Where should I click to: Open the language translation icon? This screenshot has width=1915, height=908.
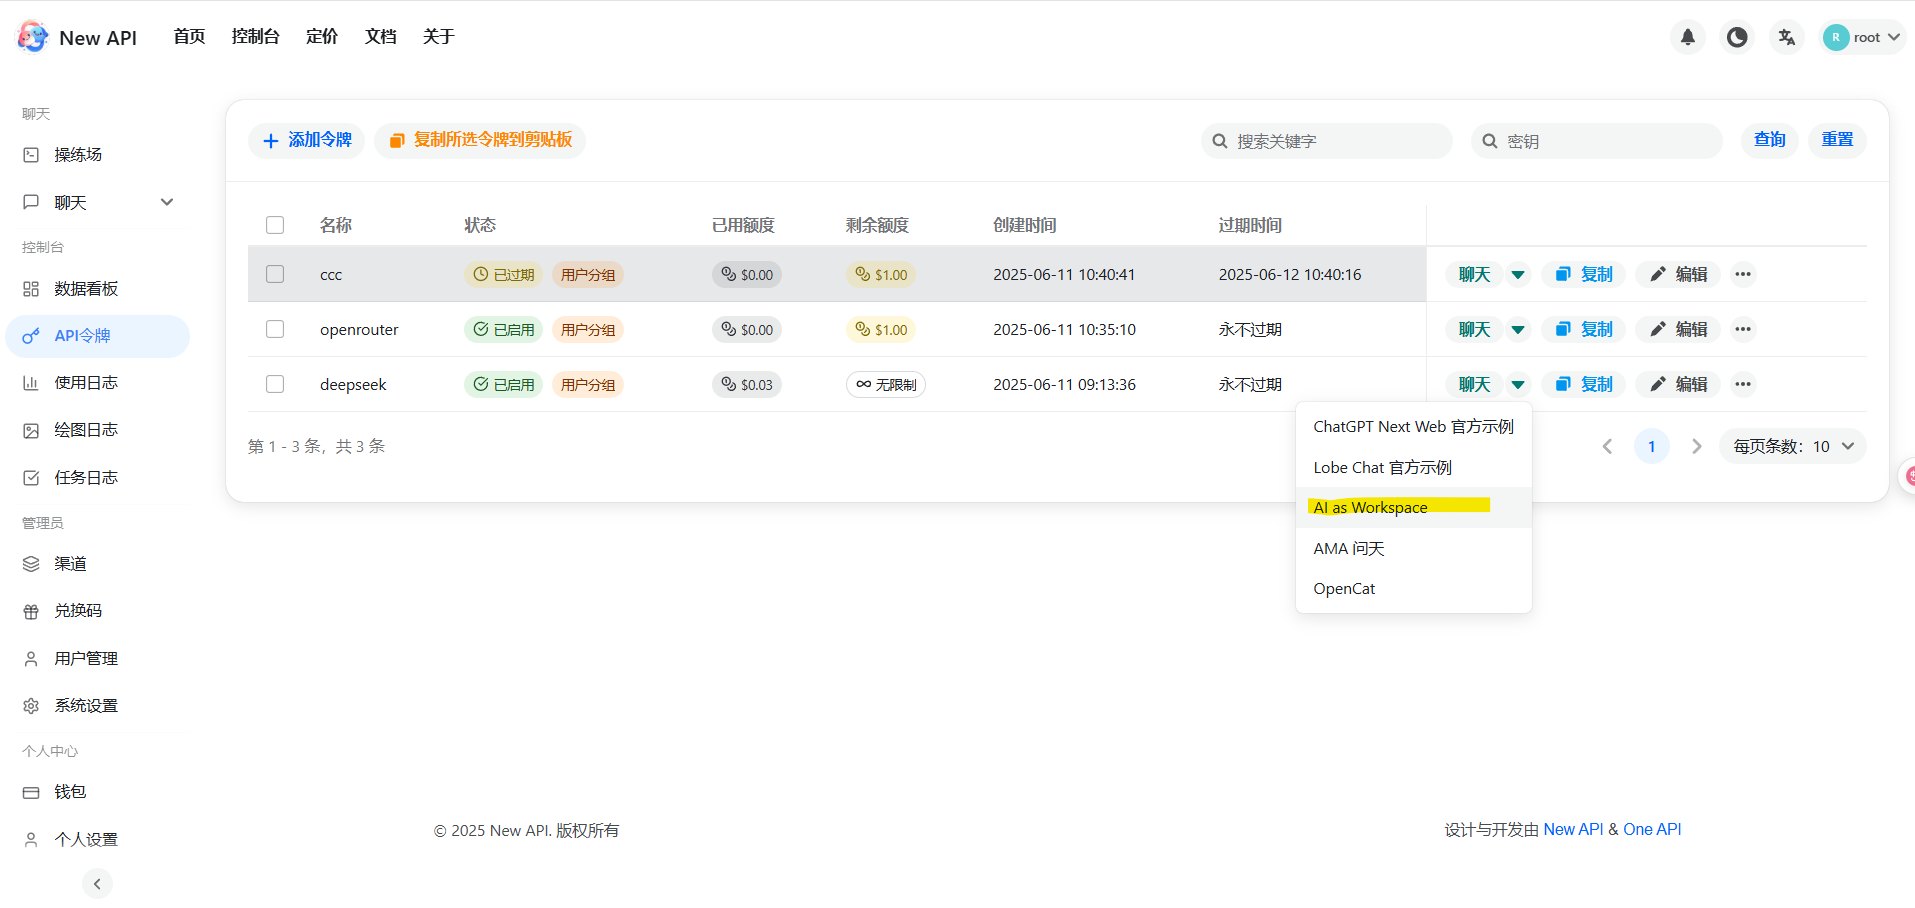click(x=1786, y=37)
